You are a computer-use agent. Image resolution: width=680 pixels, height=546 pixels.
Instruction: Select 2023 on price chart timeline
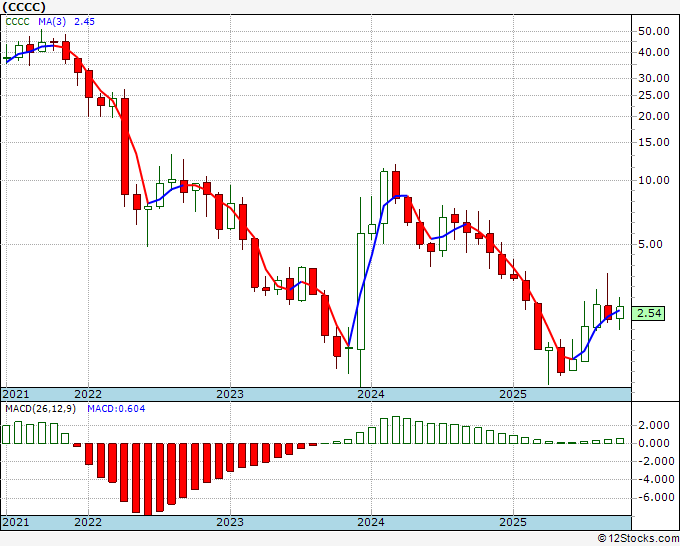coord(230,394)
